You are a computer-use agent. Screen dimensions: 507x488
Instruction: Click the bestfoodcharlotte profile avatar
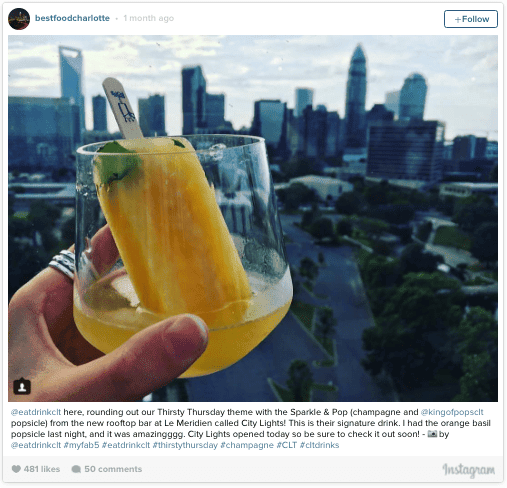tap(19, 19)
